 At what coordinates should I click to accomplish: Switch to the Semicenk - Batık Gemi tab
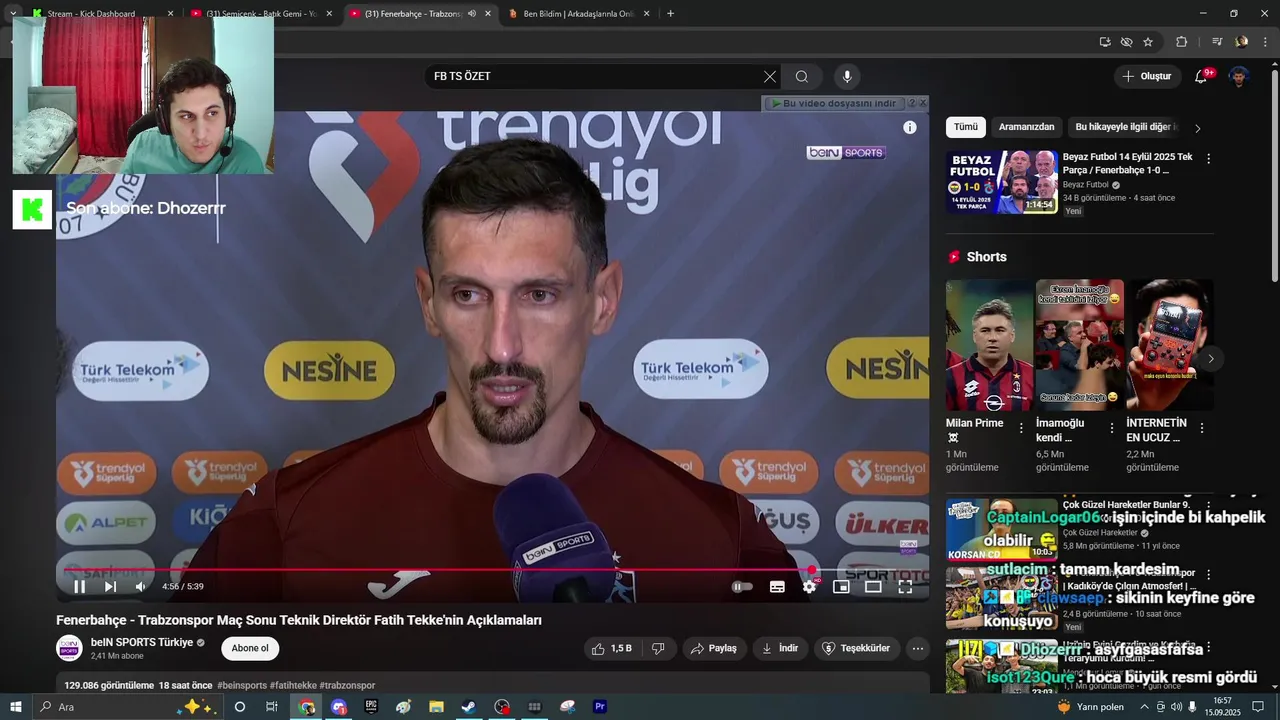[x=260, y=14]
